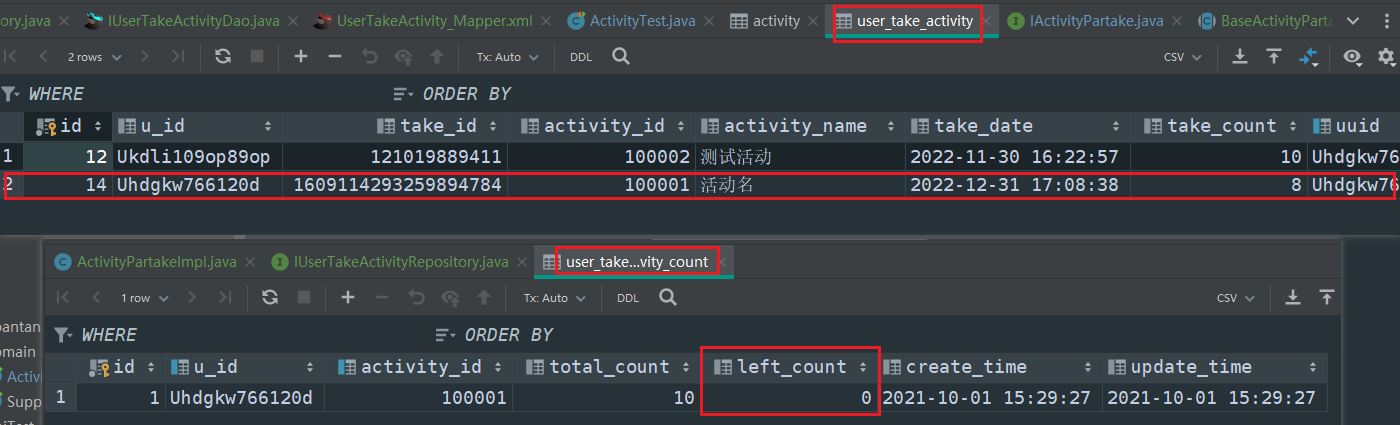
Task: Switch to ActivityPartakeImpl.java tab
Action: (x=146, y=262)
